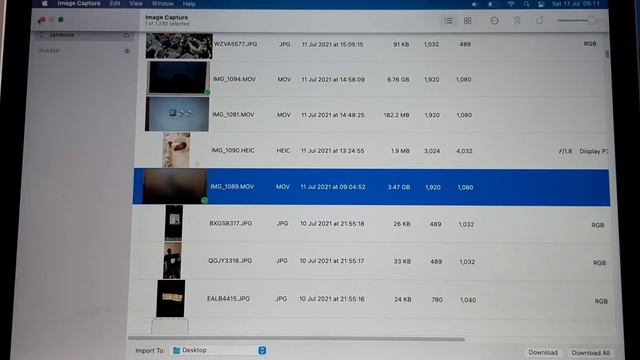The width and height of the screenshot is (640, 360).
Task: Open the Image Capture menu
Action: [79, 3]
